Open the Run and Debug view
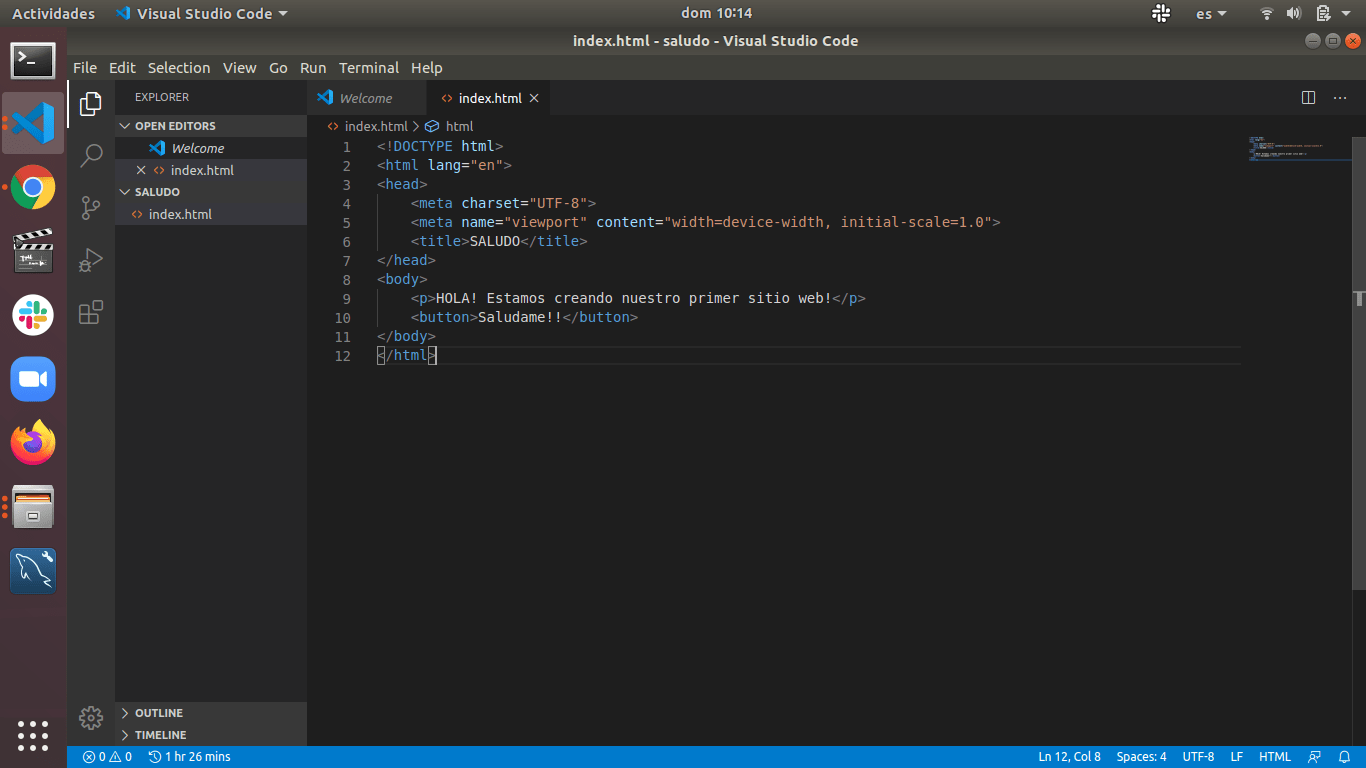The width and height of the screenshot is (1366, 768). (x=91, y=260)
